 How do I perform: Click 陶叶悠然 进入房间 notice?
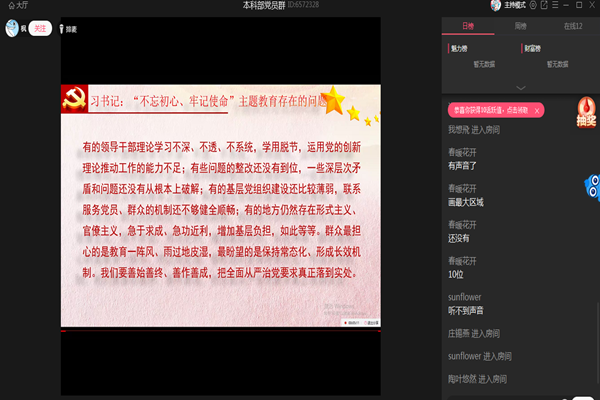coord(478,379)
